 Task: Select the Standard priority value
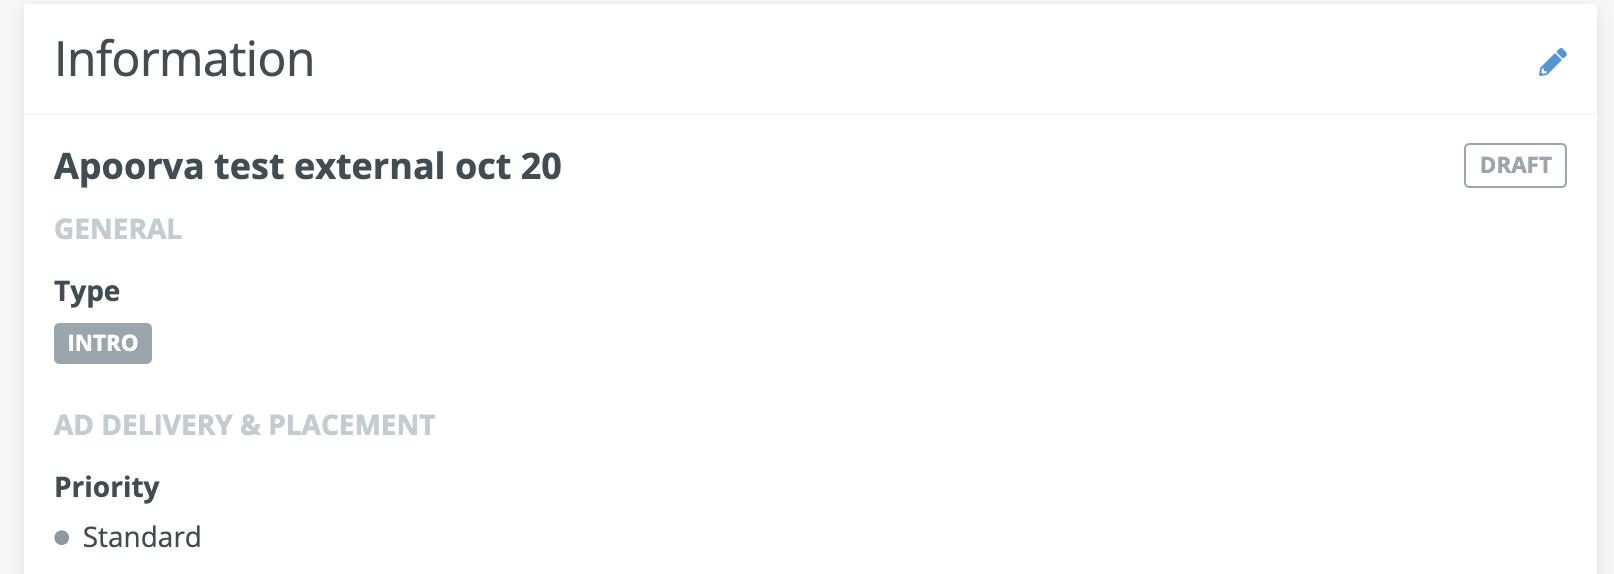[142, 537]
